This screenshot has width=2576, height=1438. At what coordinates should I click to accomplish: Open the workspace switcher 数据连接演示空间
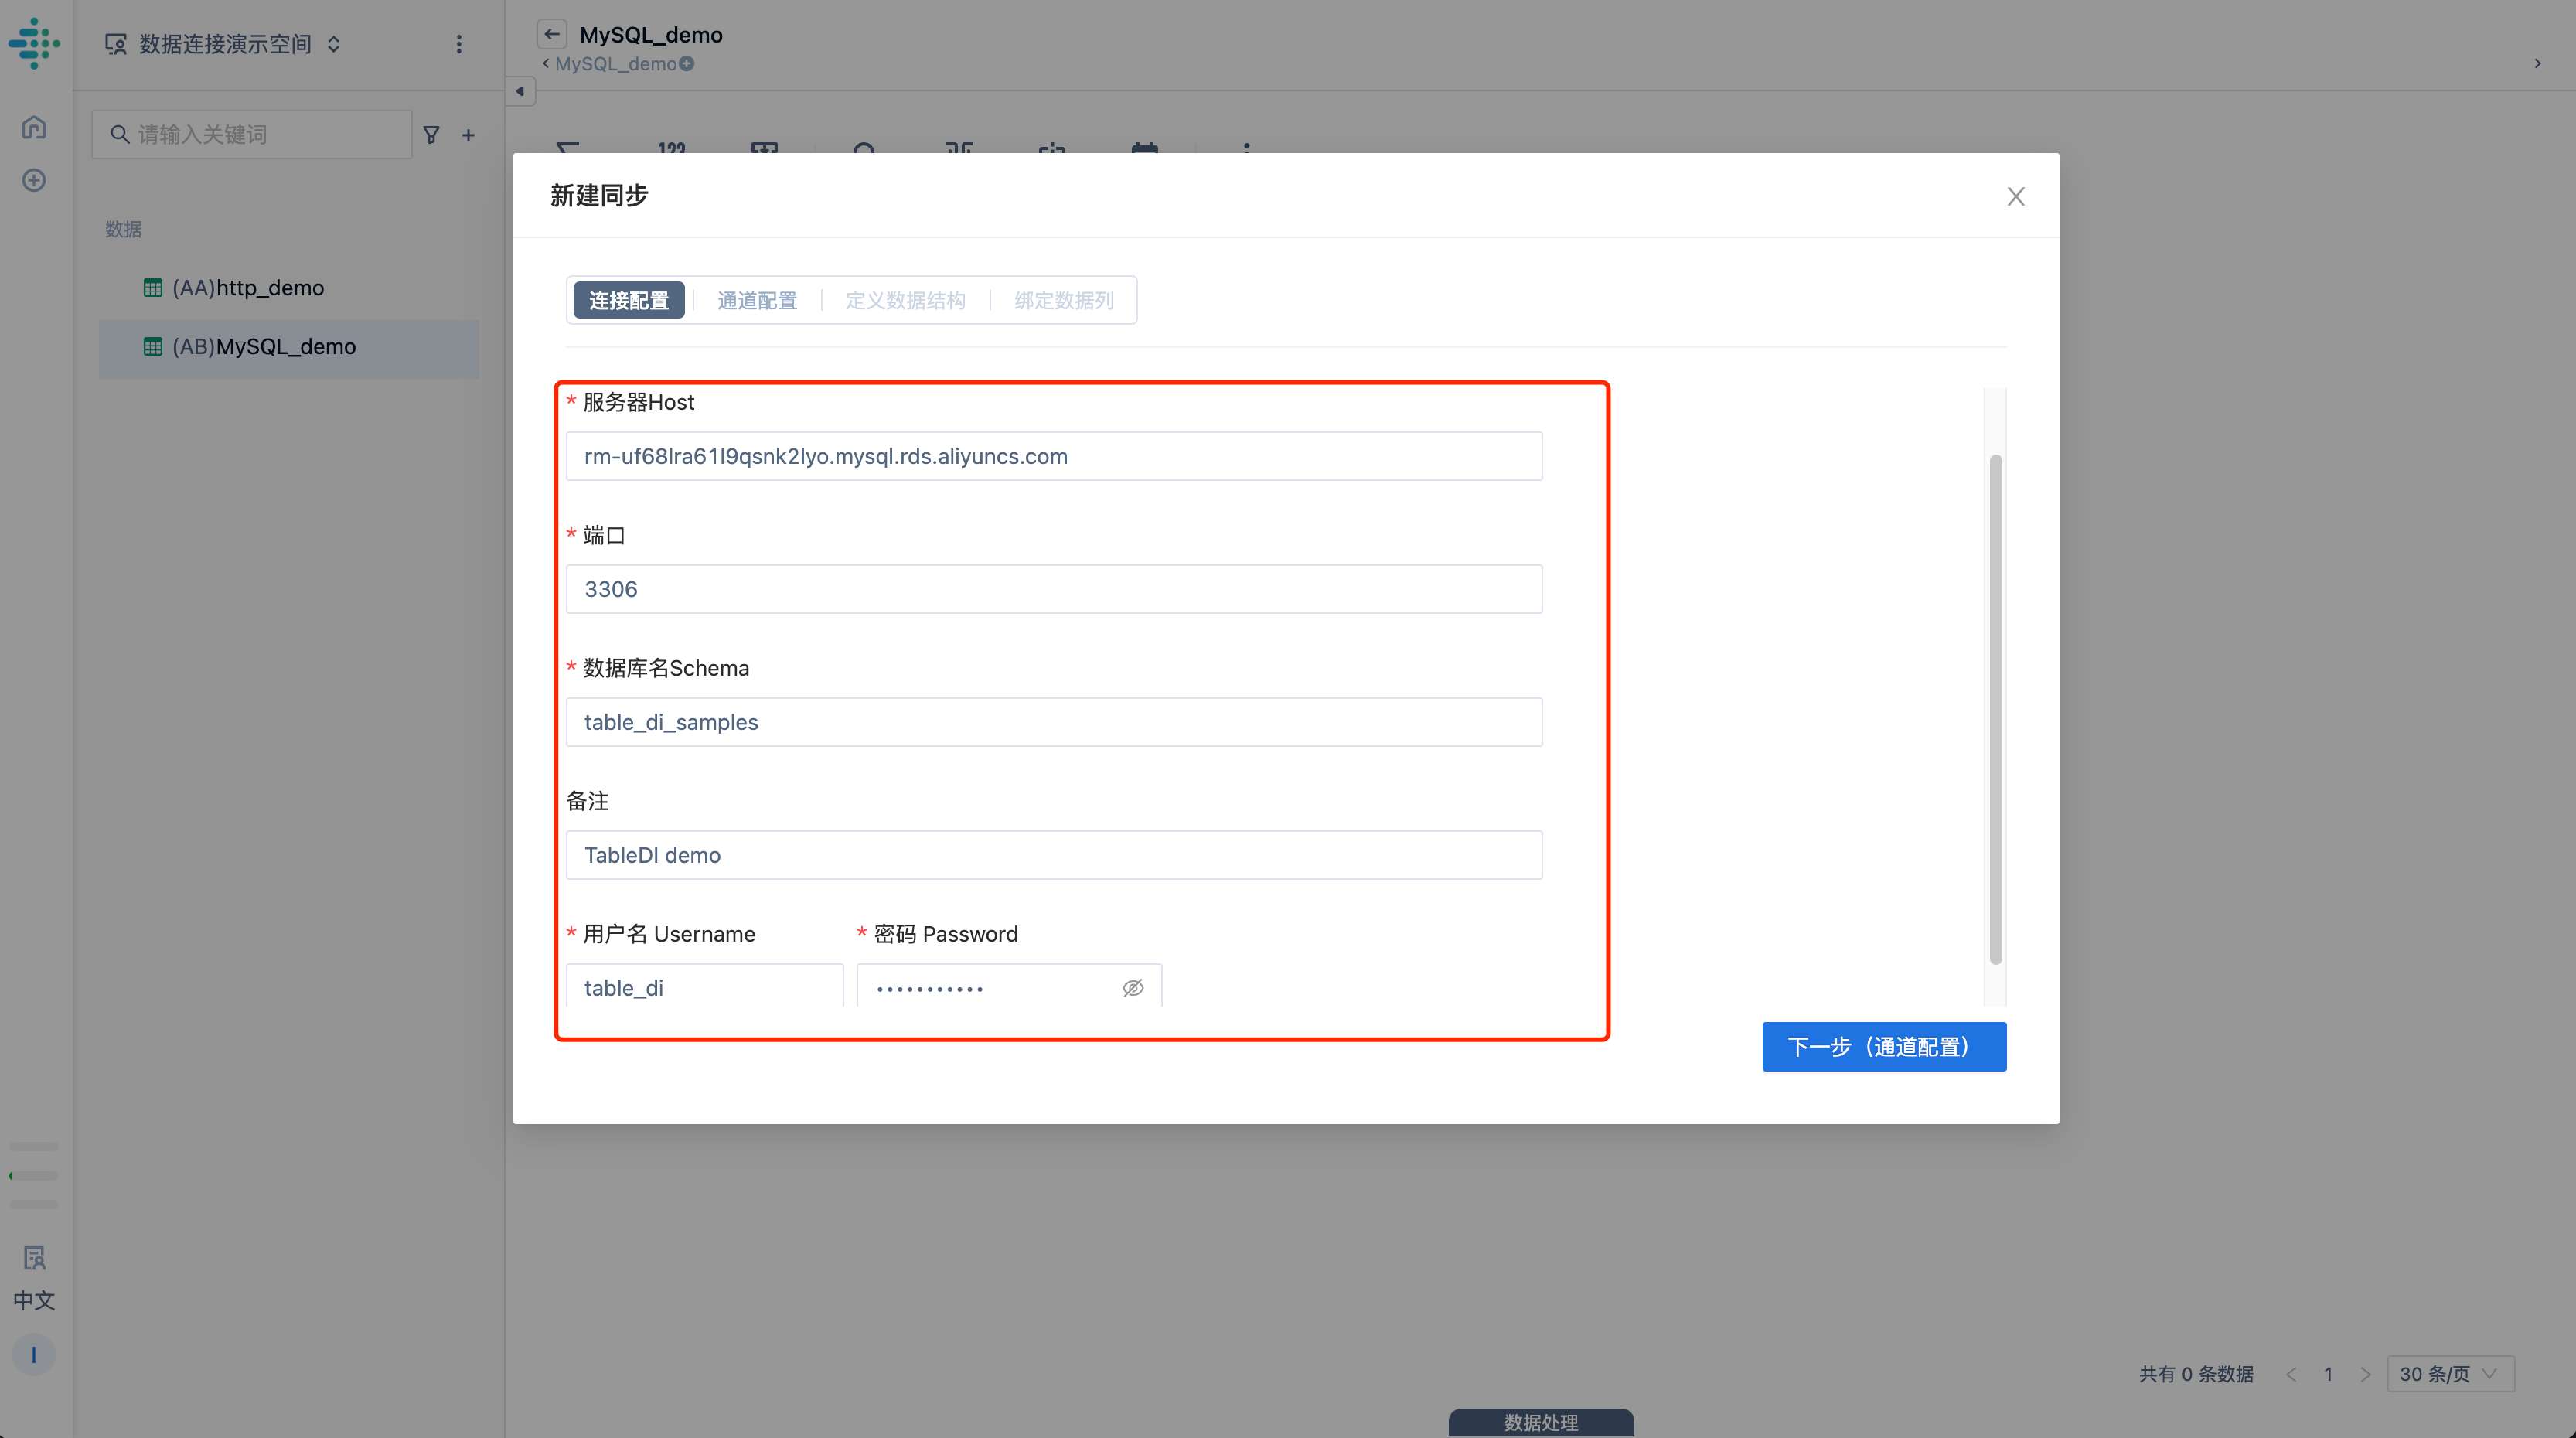[224, 44]
